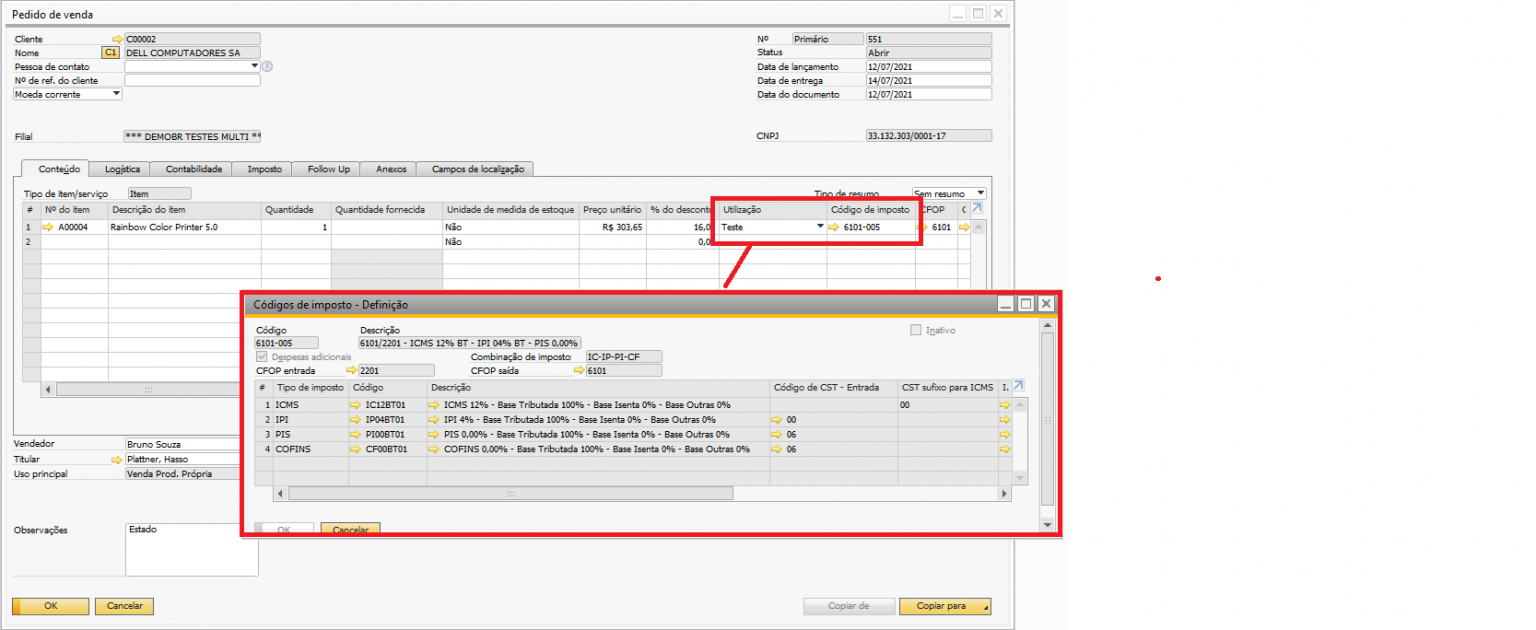Open the Pessoa de contato dropdown

(x=255, y=66)
